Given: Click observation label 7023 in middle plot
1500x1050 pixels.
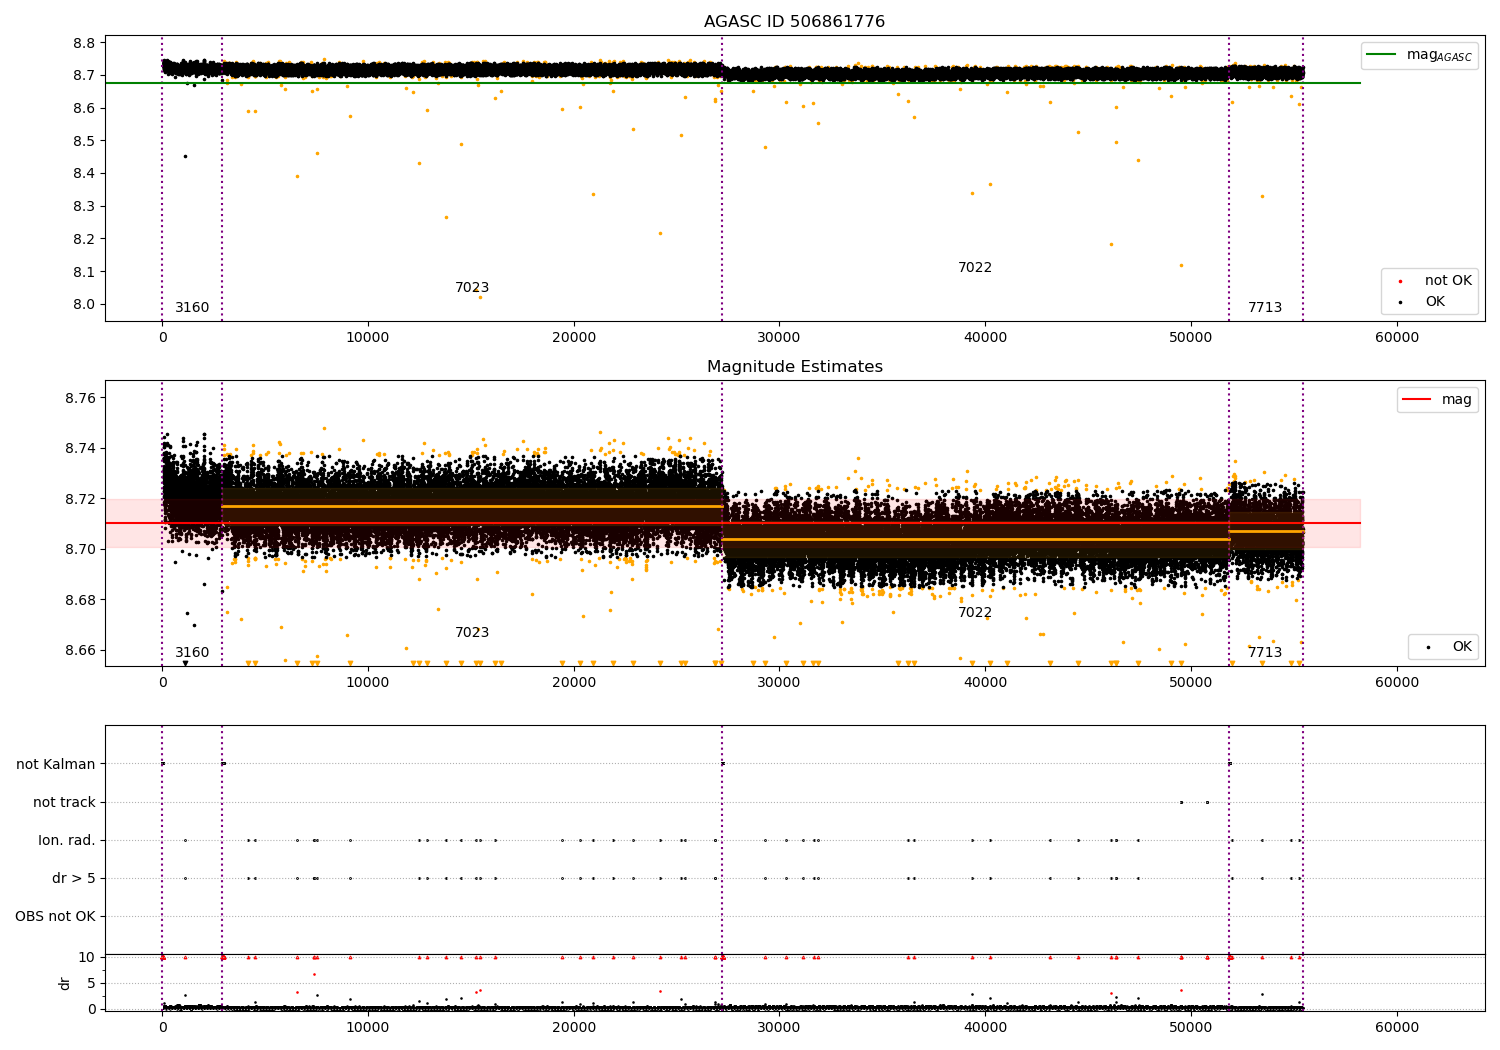Looking at the screenshot, I should click(x=472, y=633).
